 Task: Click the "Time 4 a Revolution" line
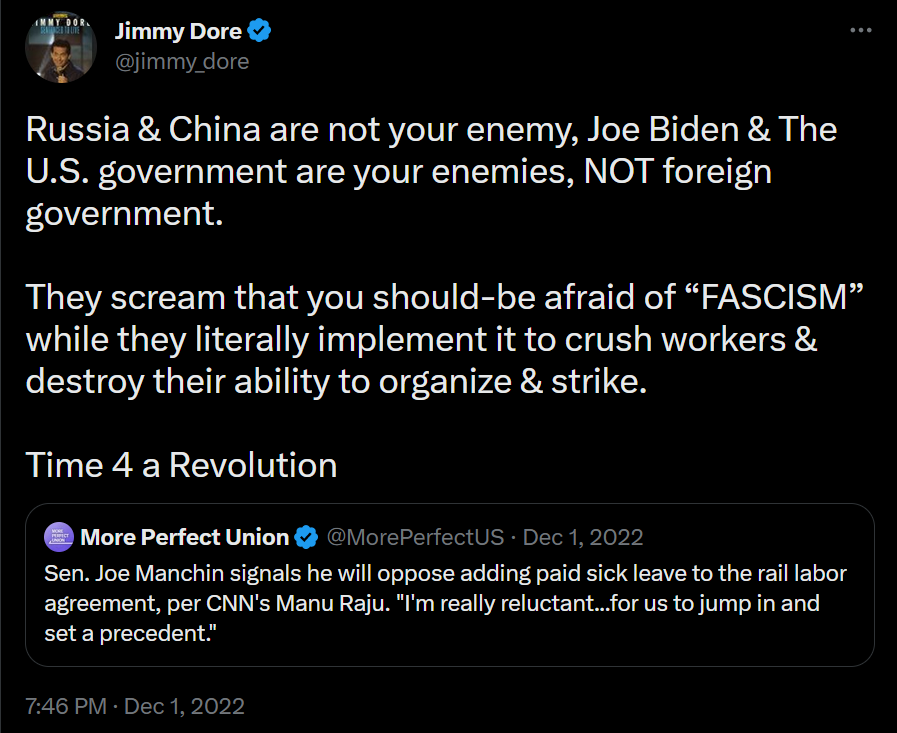[181, 464]
